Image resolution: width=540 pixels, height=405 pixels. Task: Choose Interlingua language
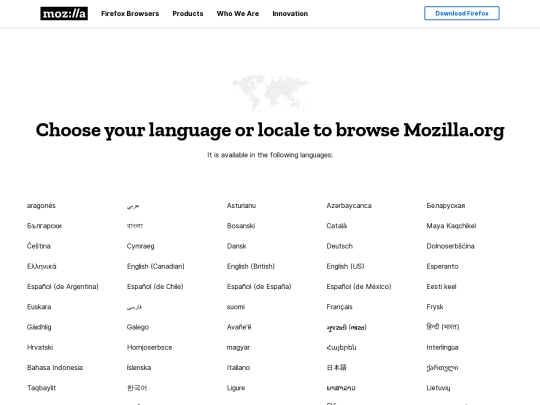(442, 347)
